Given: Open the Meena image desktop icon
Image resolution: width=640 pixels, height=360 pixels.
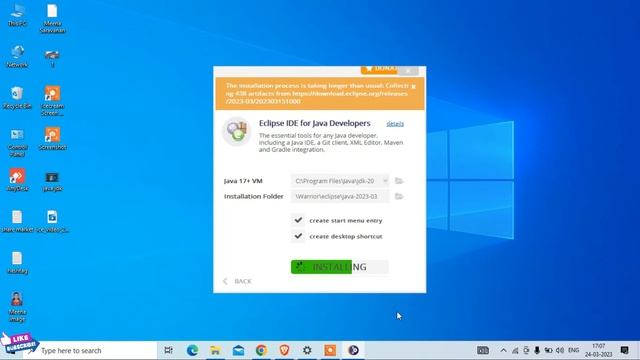Looking at the screenshot, I should point(17,307).
